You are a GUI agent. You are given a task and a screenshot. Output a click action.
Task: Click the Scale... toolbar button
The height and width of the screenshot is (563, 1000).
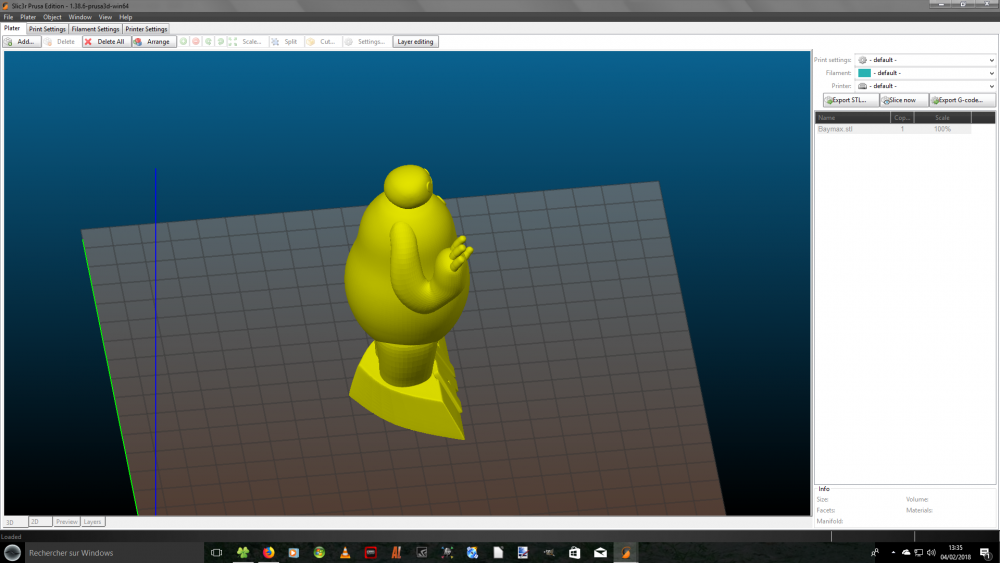tap(246, 41)
